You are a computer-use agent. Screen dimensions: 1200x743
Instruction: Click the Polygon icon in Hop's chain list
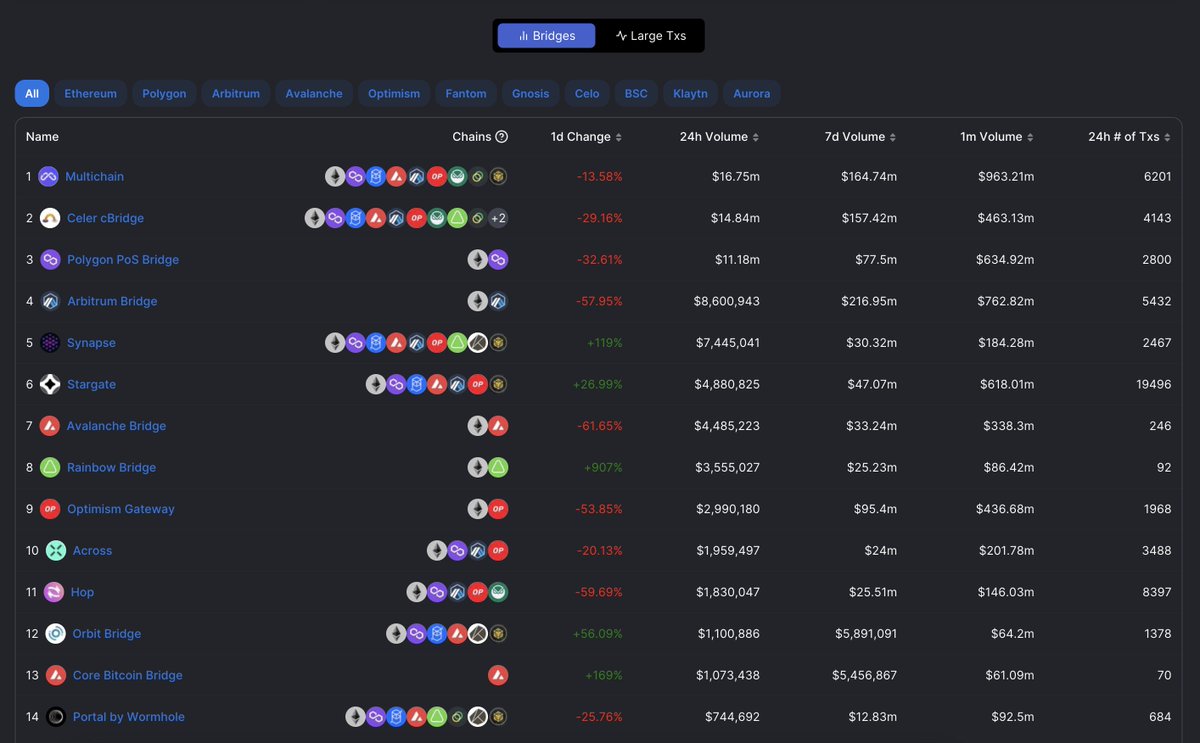[x=437, y=591]
